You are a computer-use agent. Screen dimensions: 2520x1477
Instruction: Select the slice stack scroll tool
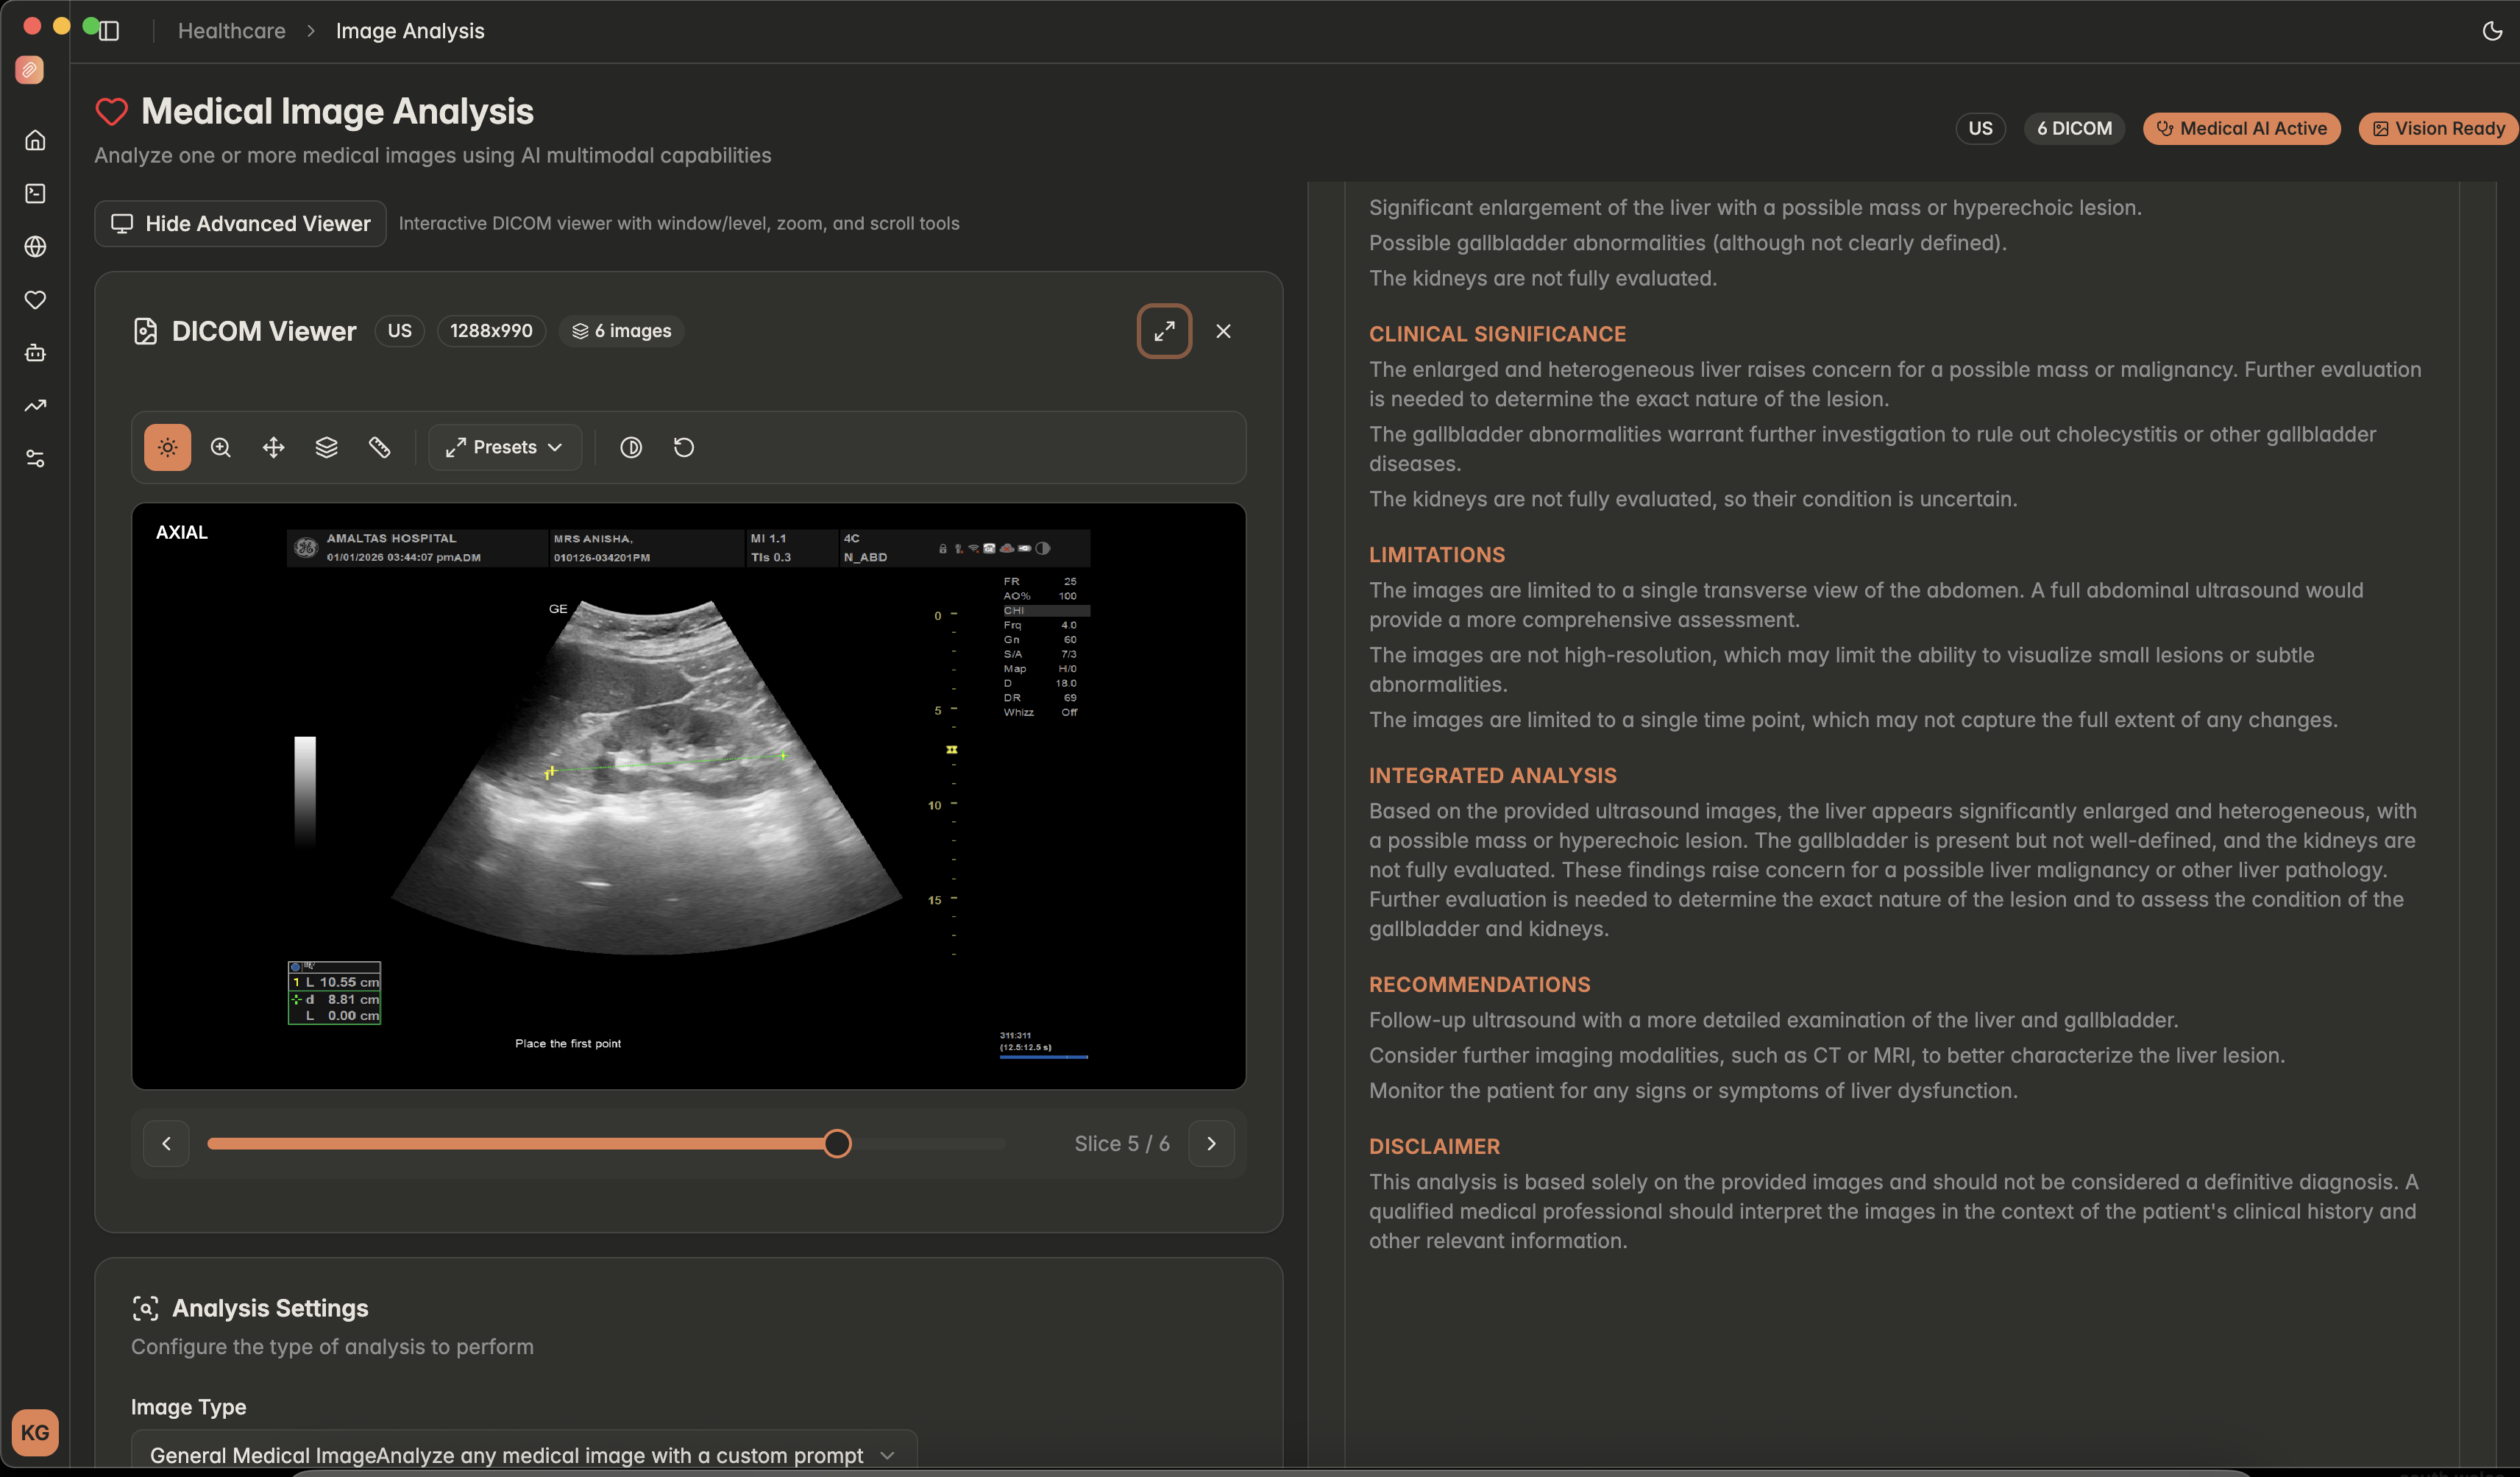coord(327,447)
